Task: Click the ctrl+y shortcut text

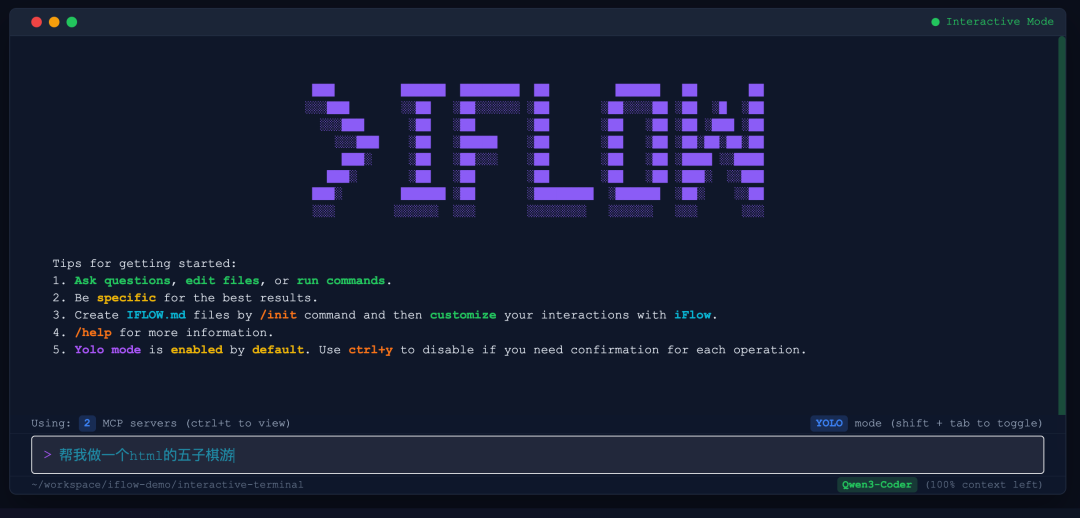Action: point(370,350)
